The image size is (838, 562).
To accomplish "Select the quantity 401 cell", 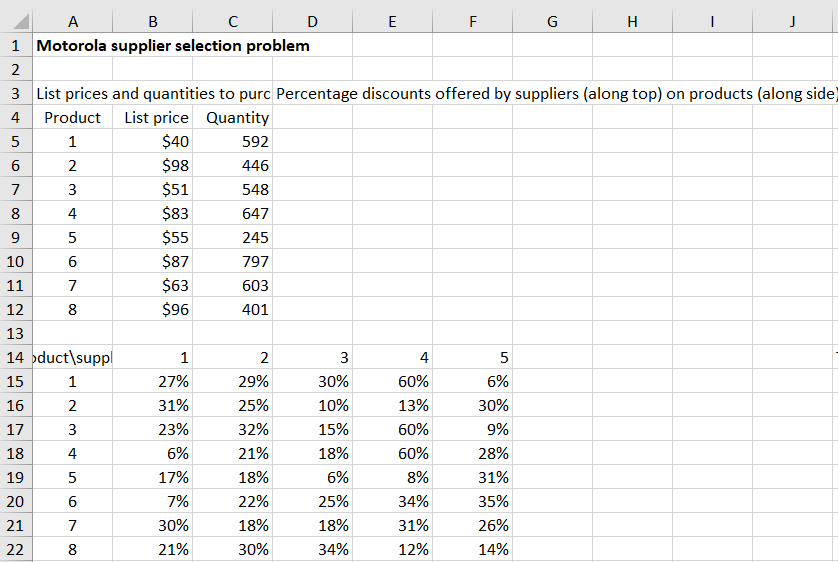I will [232, 309].
